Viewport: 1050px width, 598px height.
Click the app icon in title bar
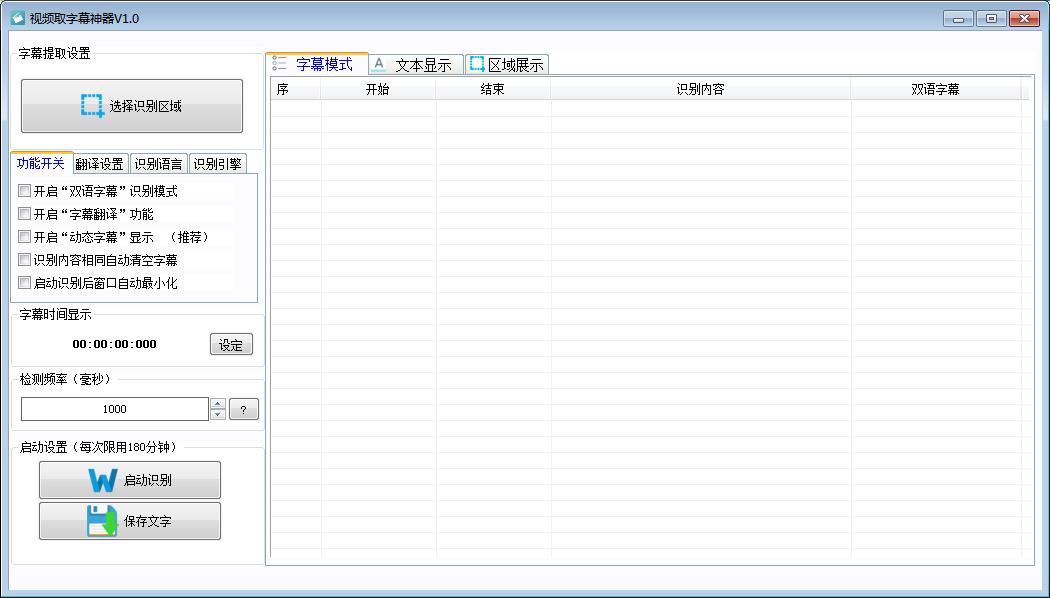coord(18,18)
